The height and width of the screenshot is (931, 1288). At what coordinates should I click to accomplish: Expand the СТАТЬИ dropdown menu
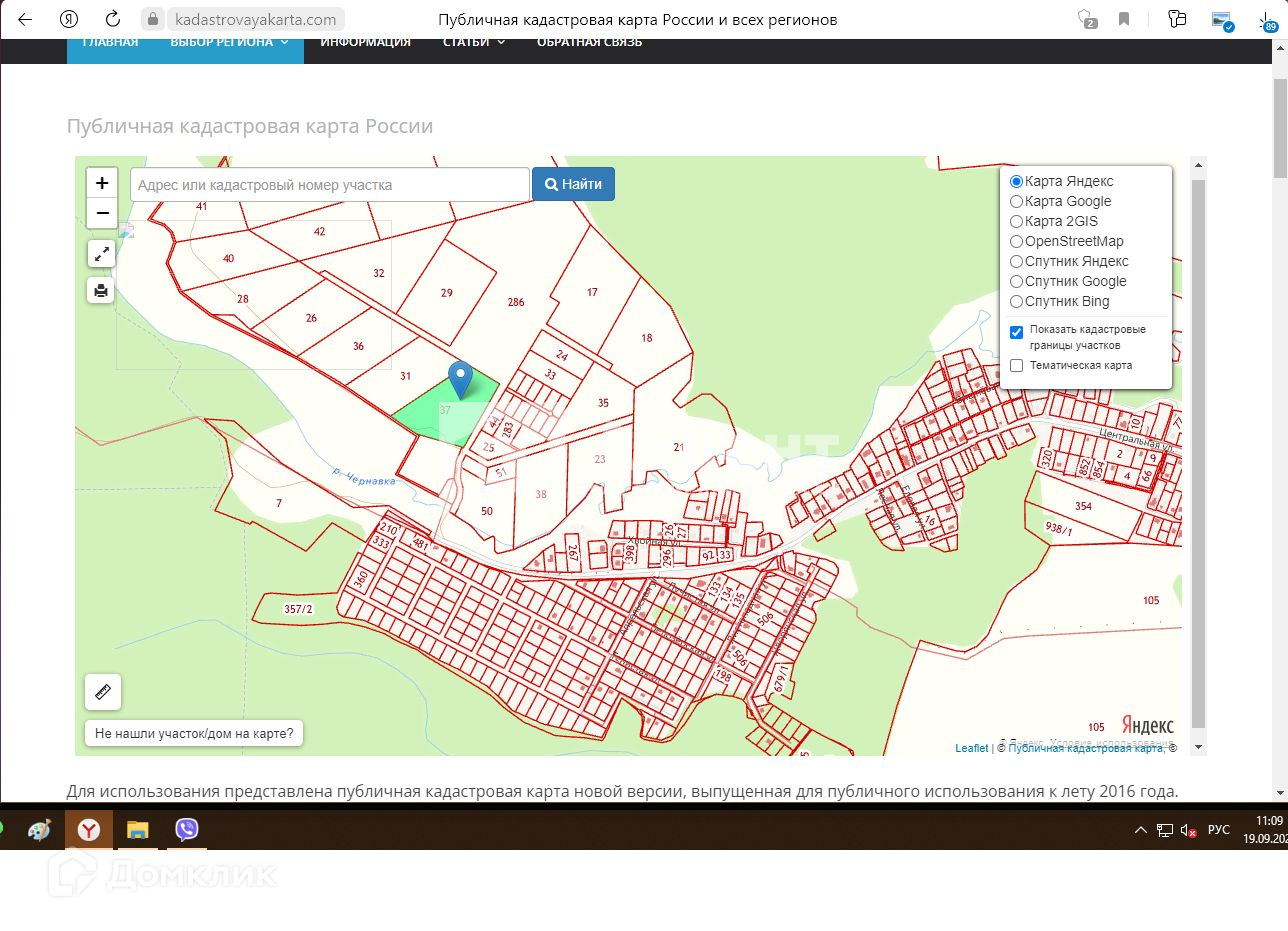pos(473,42)
